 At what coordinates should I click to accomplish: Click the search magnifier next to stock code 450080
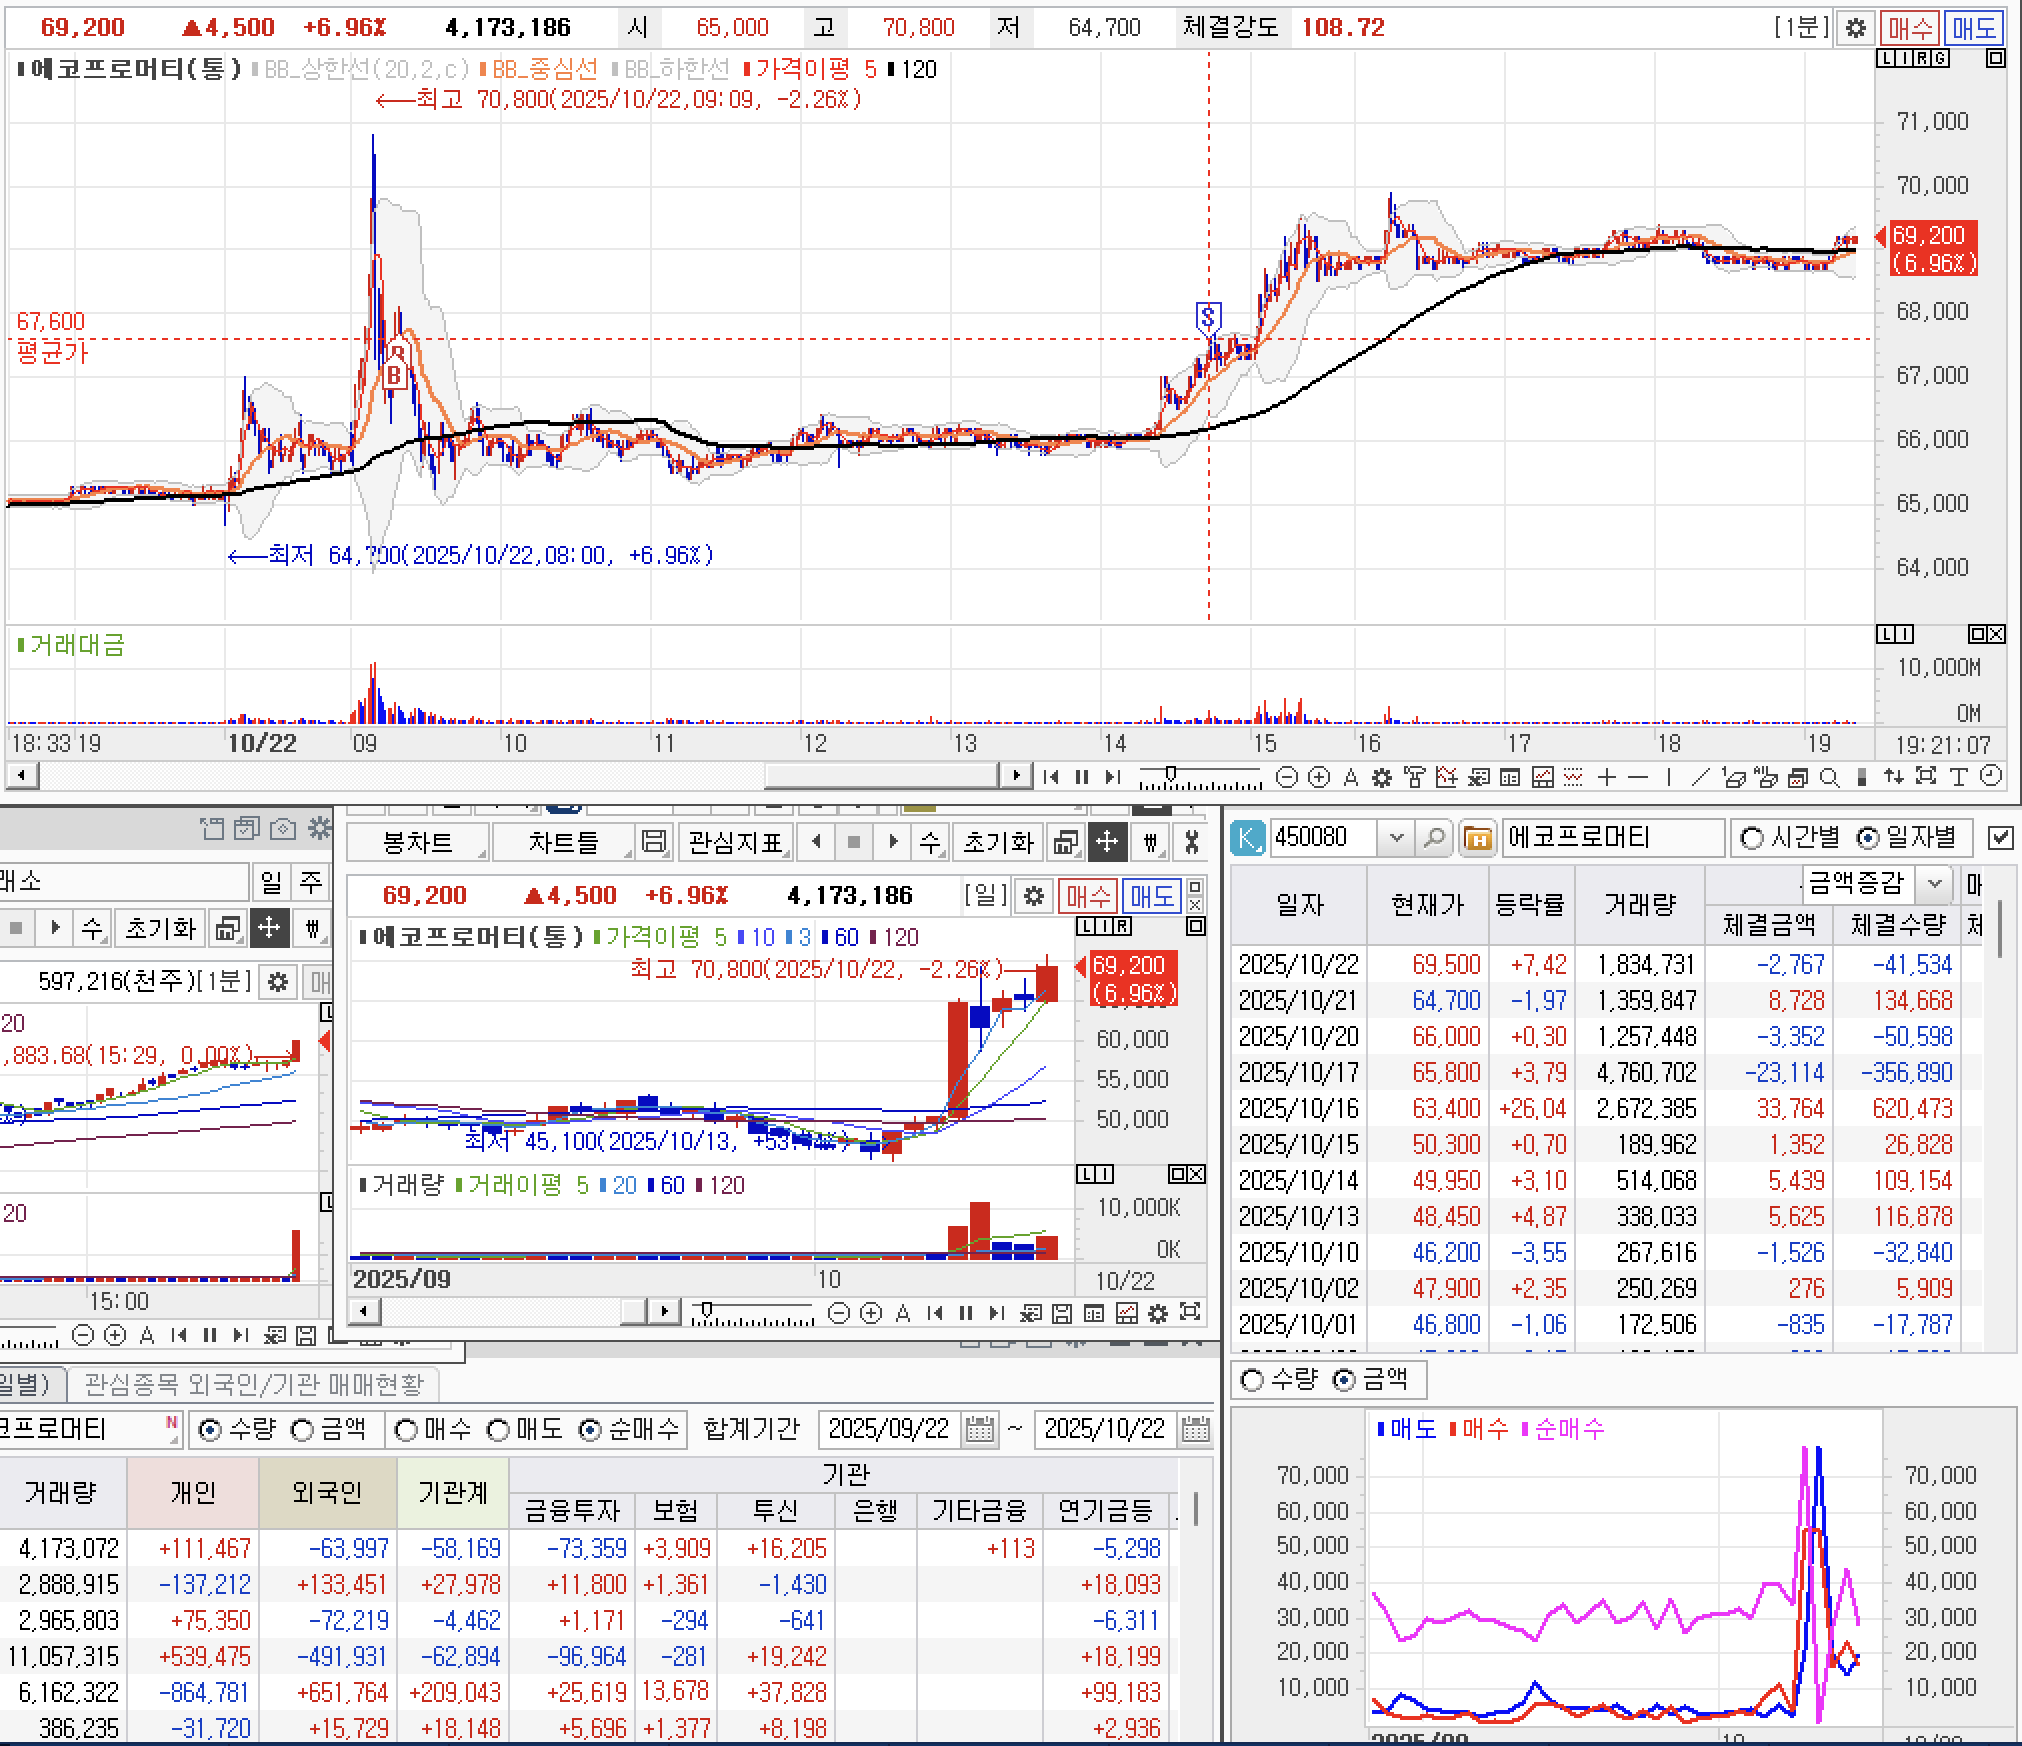(x=1433, y=837)
